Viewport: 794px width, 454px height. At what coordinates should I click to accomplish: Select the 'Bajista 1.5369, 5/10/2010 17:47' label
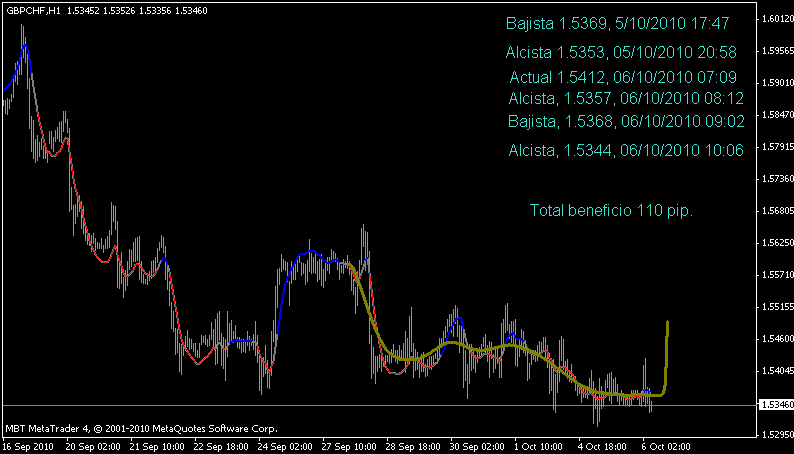coord(618,23)
